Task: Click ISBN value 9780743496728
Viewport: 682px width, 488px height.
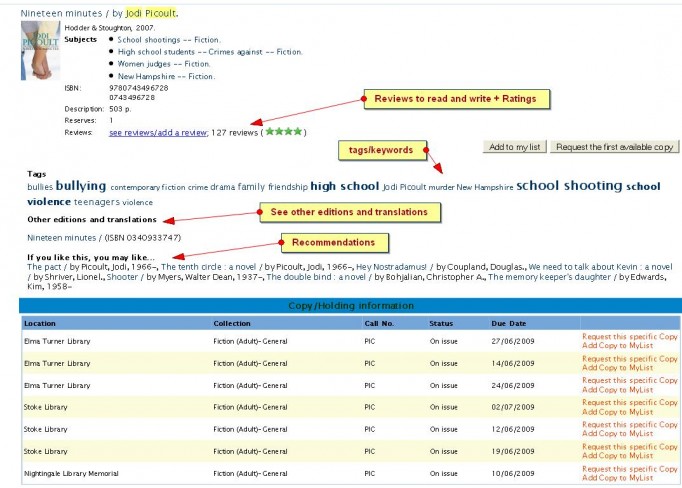Action: [x=138, y=88]
